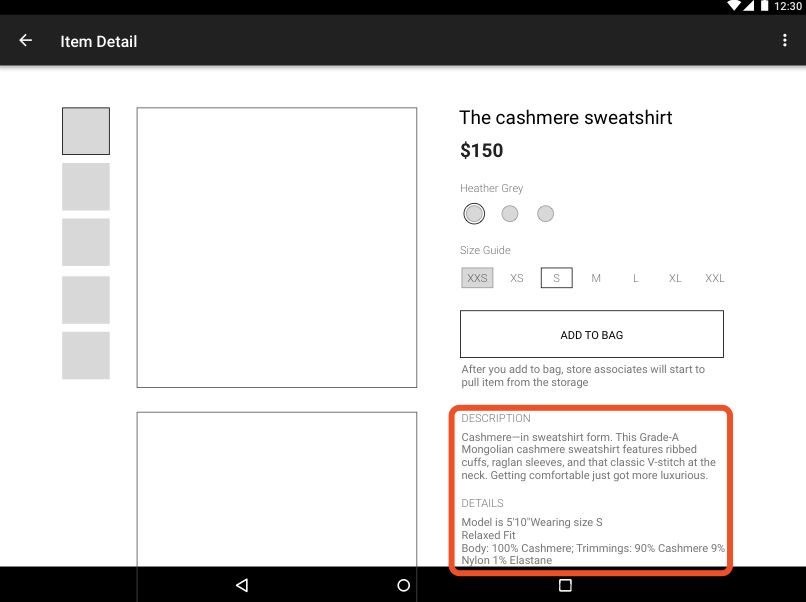
Task: Click the 12:30 status bar clock
Action: [788, 6]
